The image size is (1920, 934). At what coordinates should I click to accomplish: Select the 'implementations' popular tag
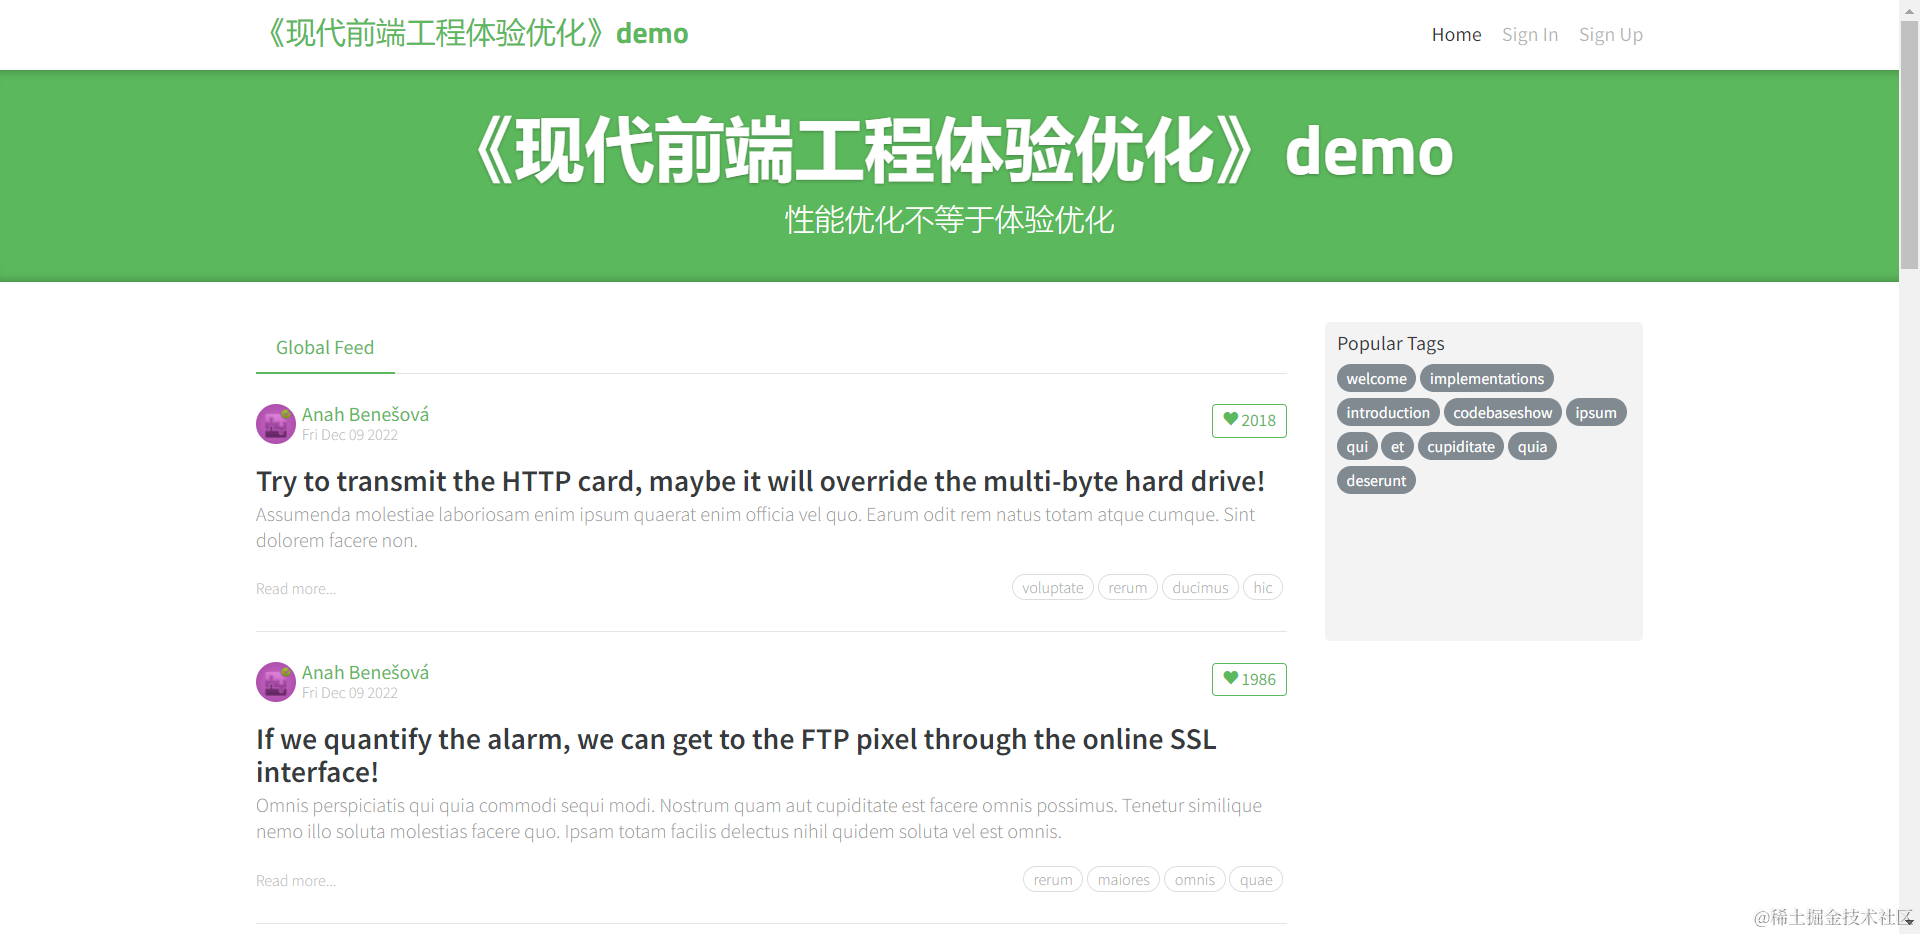coord(1486,379)
